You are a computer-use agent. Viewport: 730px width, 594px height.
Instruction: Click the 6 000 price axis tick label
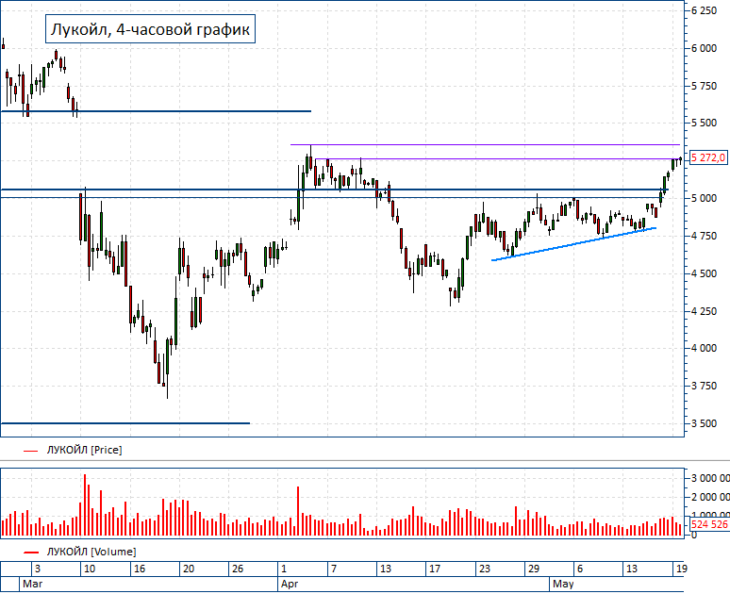pyautogui.click(x=704, y=48)
